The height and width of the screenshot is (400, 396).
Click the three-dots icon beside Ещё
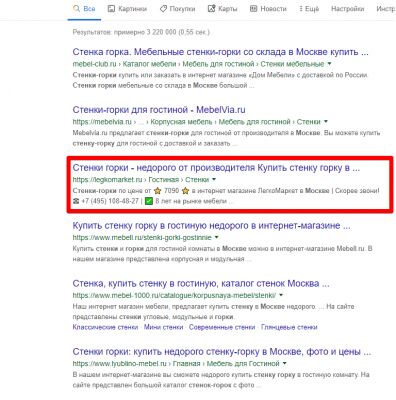(x=301, y=9)
